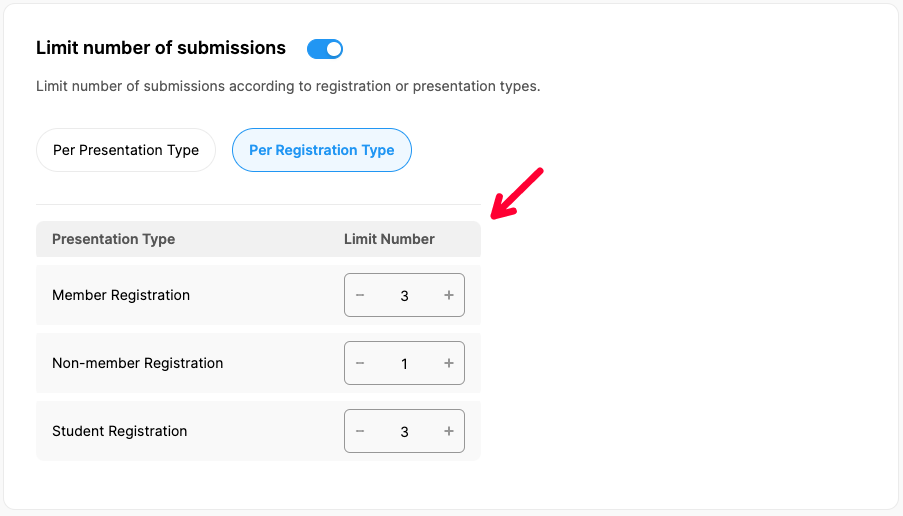Select the Per Registration Type tab
Viewport: 903px width, 516px height.
(322, 150)
